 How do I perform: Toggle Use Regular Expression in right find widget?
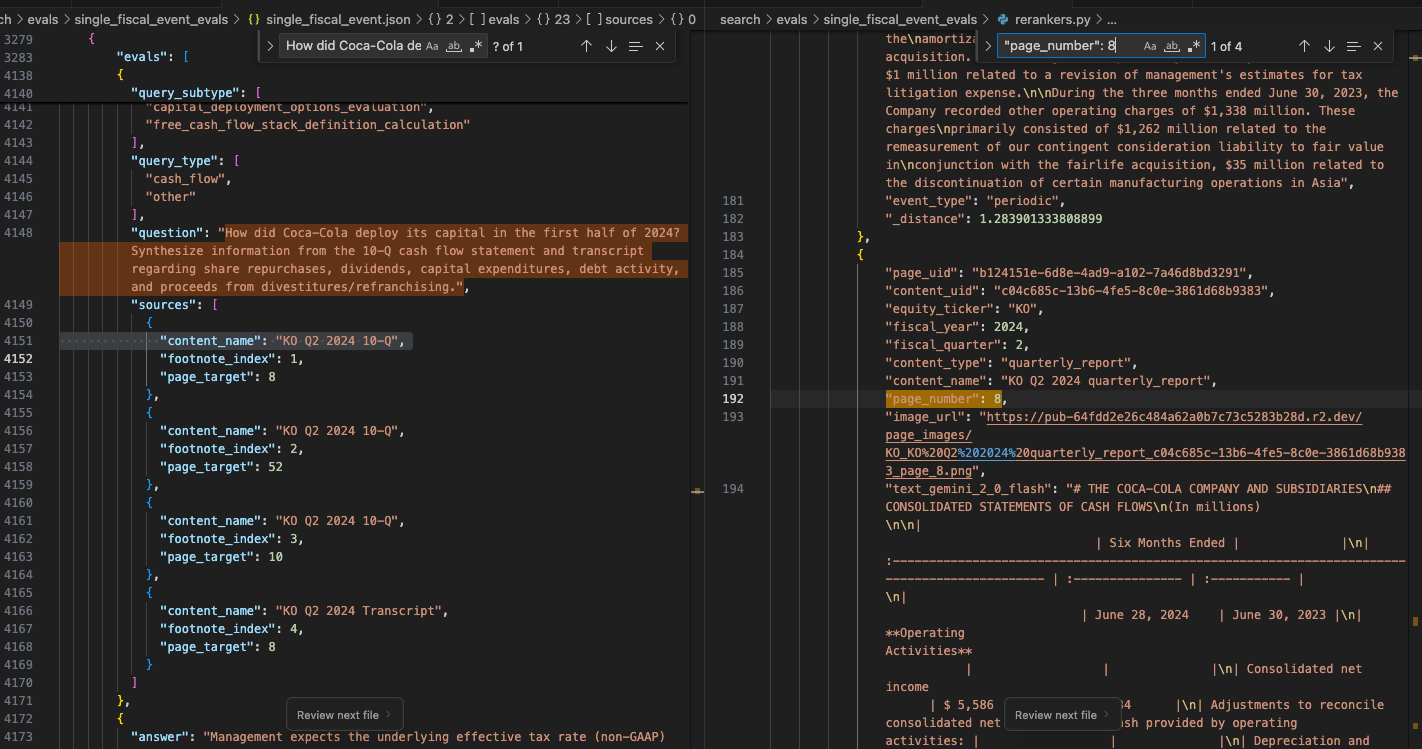(1193, 46)
